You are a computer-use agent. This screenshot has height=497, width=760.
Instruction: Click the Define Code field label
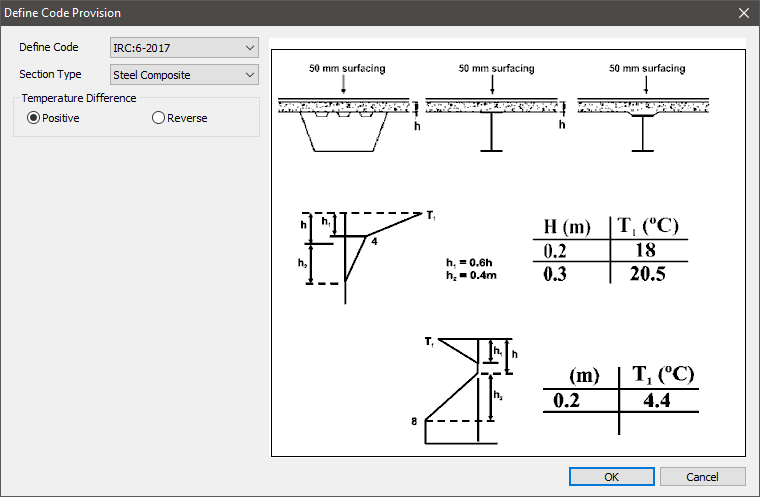pyautogui.click(x=49, y=47)
